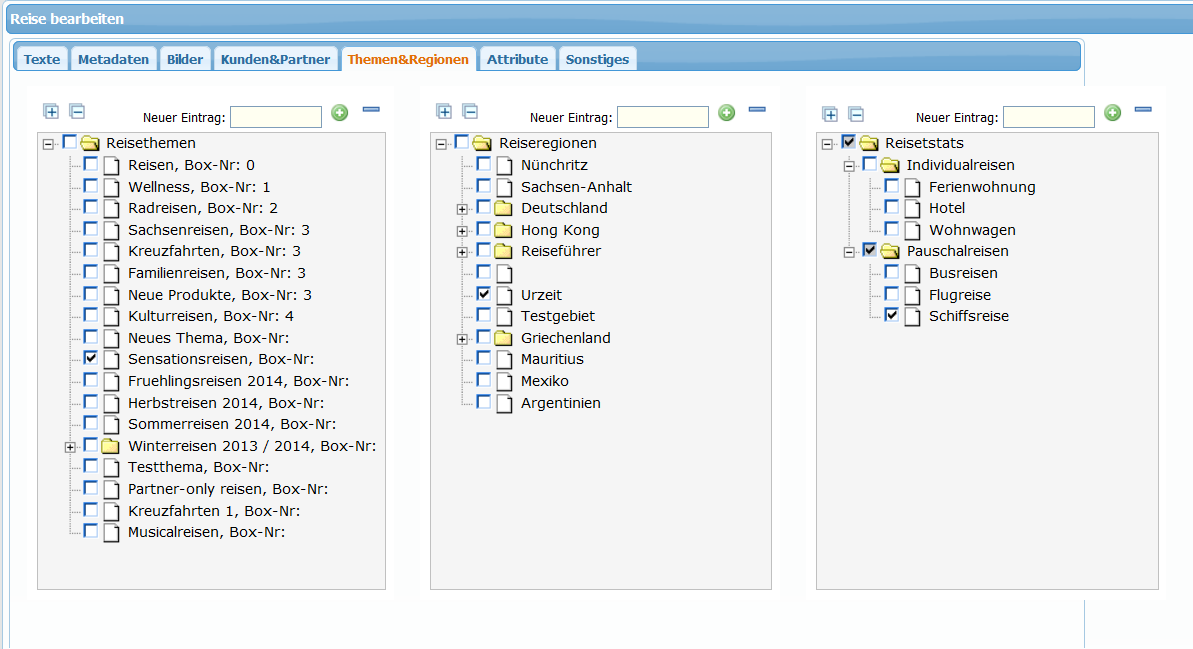Click green add button above Reisethemen tree
The width and height of the screenshot is (1193, 649).
pyautogui.click(x=340, y=113)
